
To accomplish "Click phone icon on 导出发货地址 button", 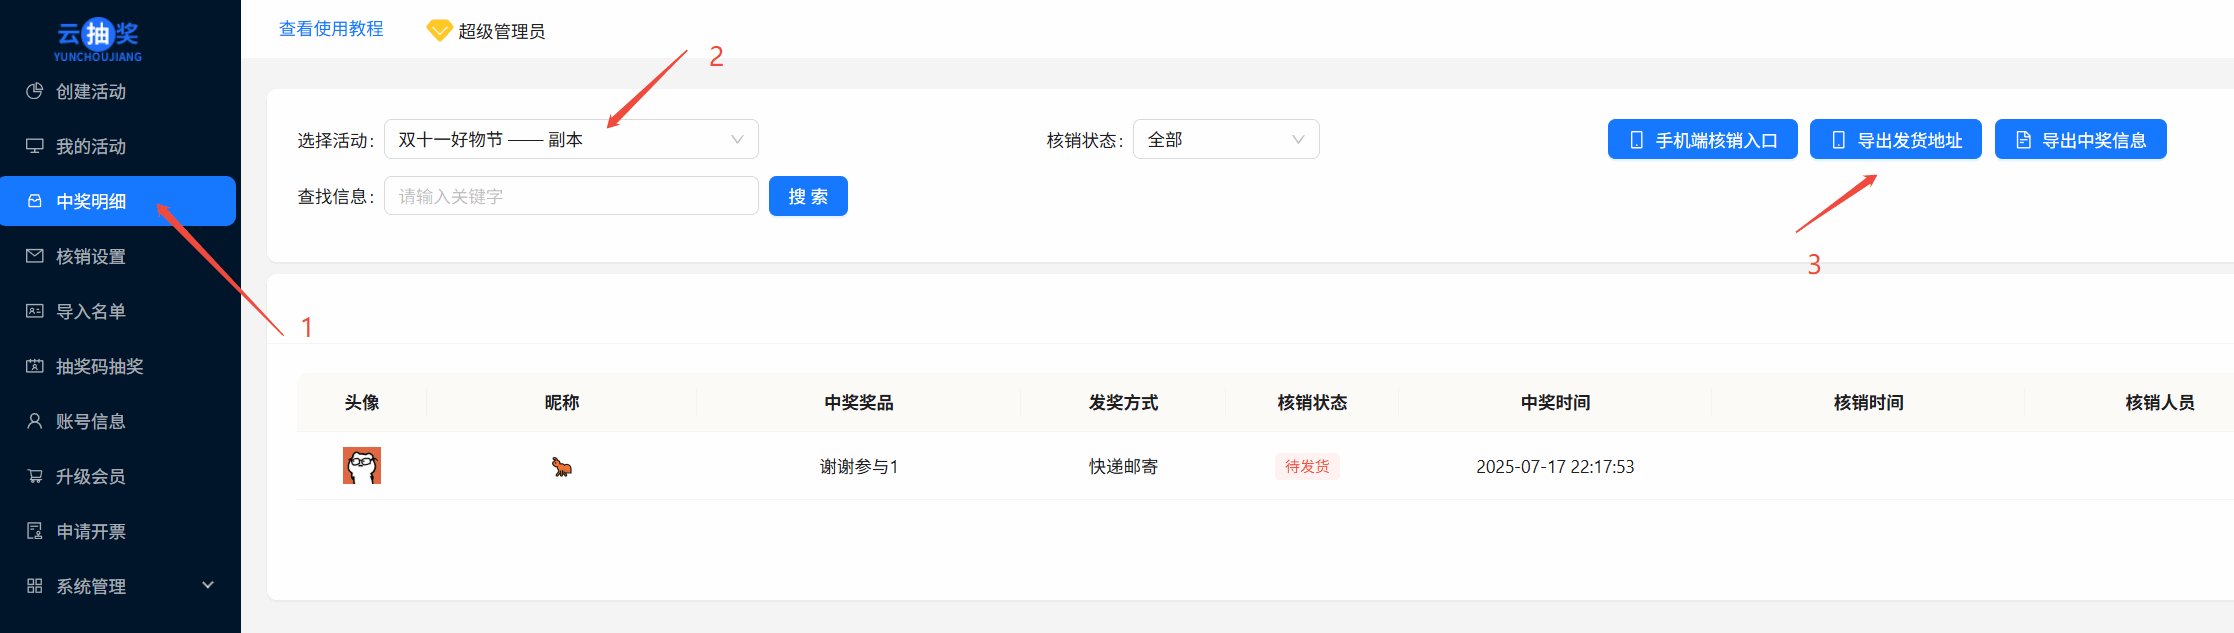I will (x=1839, y=140).
